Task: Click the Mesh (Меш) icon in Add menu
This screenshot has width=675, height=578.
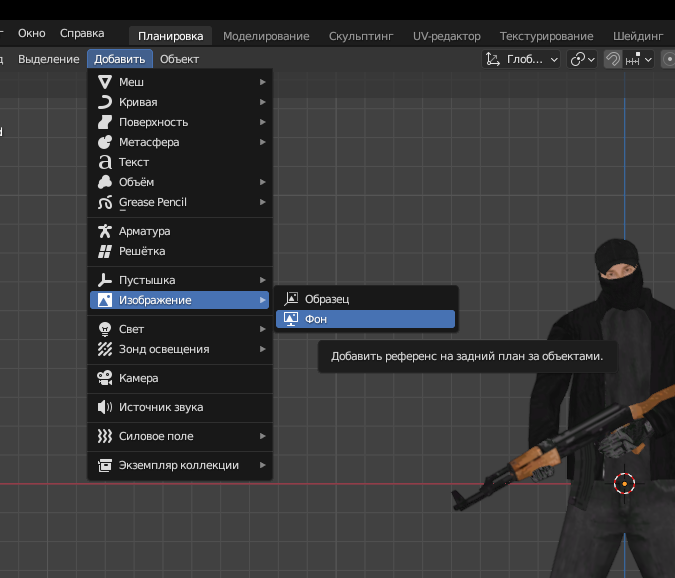Action: (104, 82)
